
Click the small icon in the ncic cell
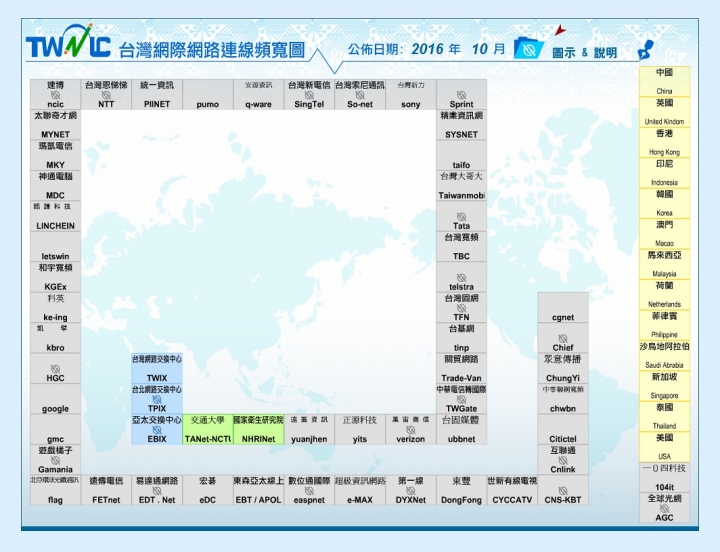click(x=56, y=95)
